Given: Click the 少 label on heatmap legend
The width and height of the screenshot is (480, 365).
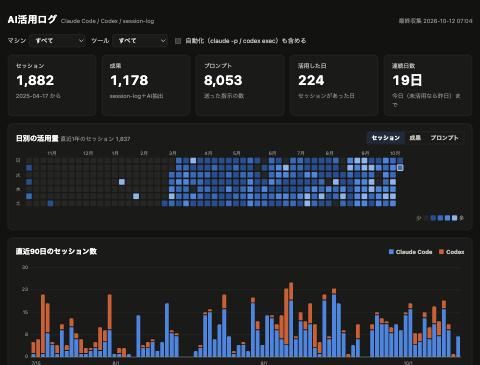Looking at the screenshot, I should point(419,219).
